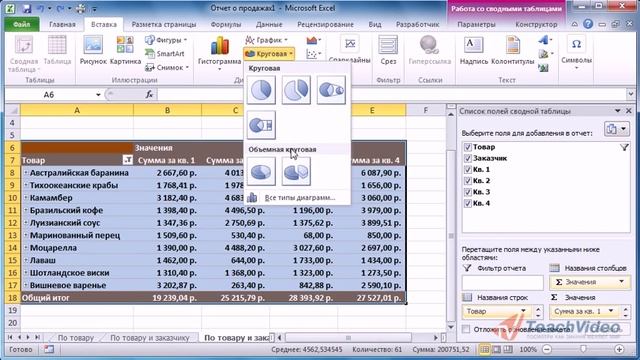This screenshot has height=360, width=640.
Task: Choose the exploded pie chart type
Action: (x=296, y=90)
